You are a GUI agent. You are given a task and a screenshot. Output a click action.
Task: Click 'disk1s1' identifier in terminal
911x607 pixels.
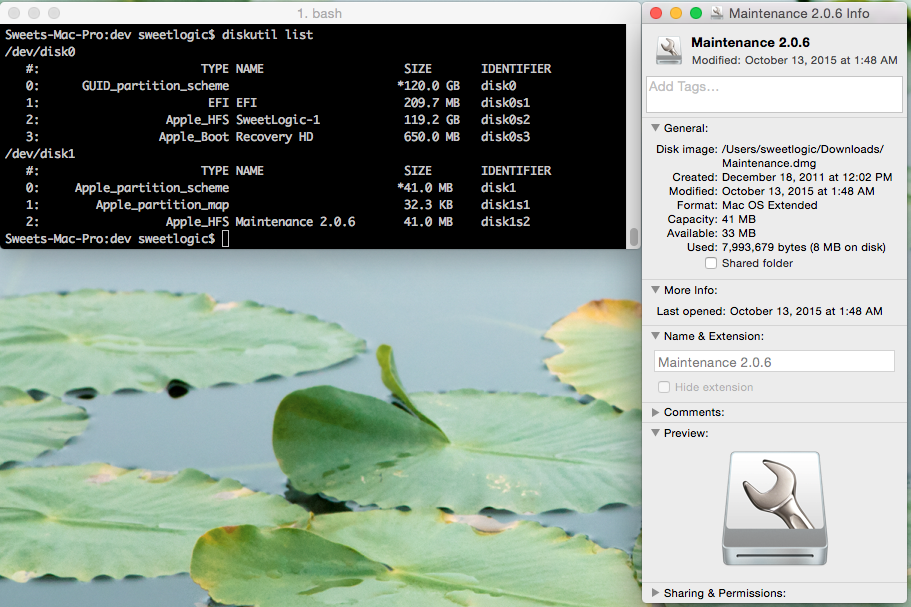click(x=505, y=205)
